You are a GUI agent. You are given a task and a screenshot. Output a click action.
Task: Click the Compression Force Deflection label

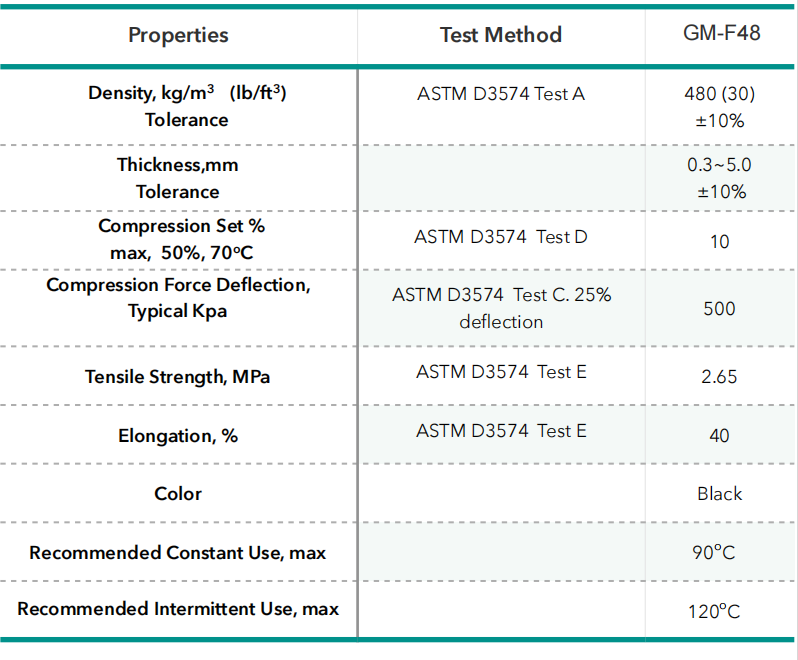point(179,286)
